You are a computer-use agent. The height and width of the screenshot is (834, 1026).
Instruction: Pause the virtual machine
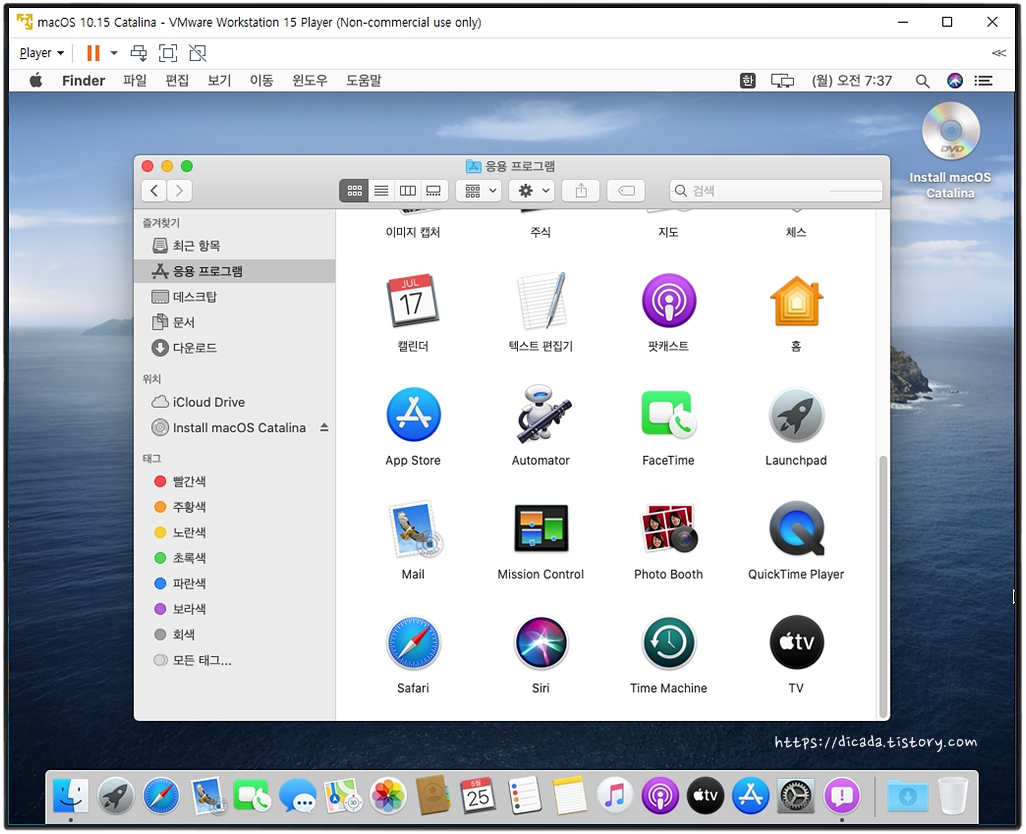(x=94, y=53)
